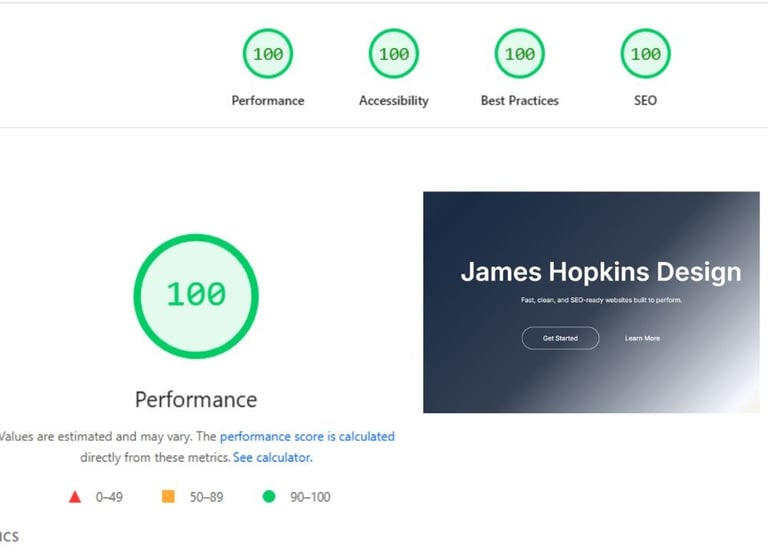Click the '90–100' legend text
The image size is (768, 553).
click(310, 497)
